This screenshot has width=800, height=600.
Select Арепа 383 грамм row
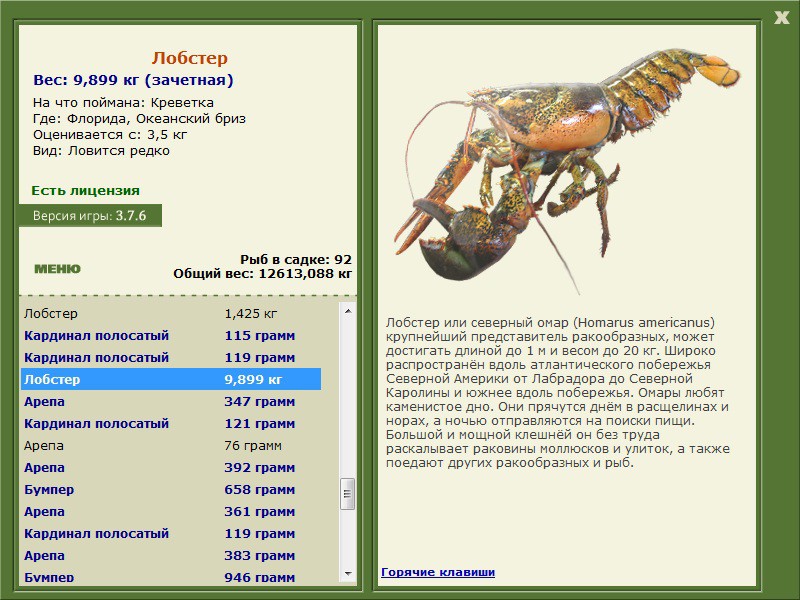tap(171, 555)
